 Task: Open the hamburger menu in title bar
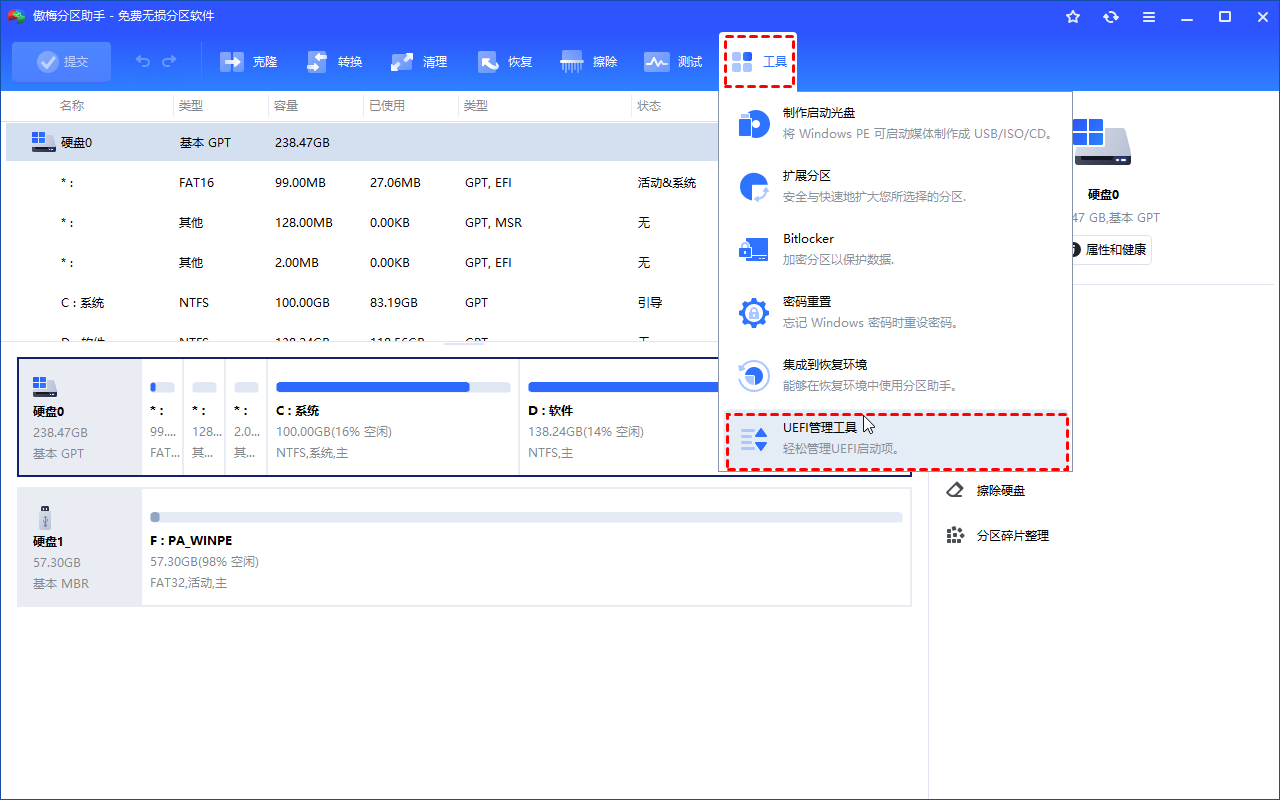click(x=1149, y=17)
